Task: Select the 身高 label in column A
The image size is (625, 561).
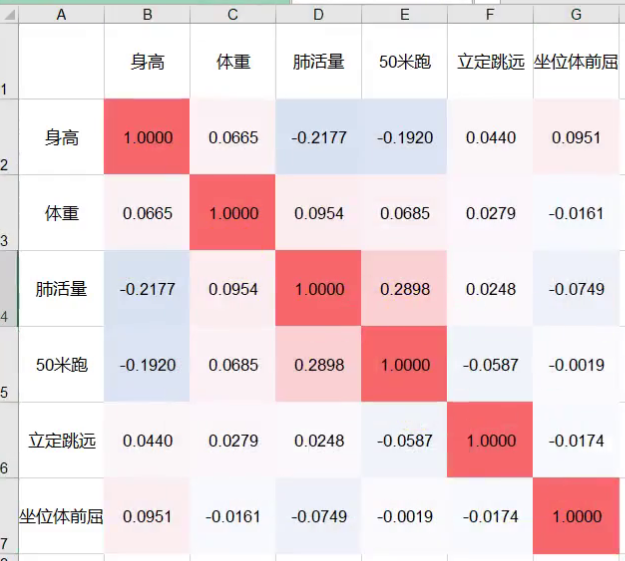Action: point(61,137)
